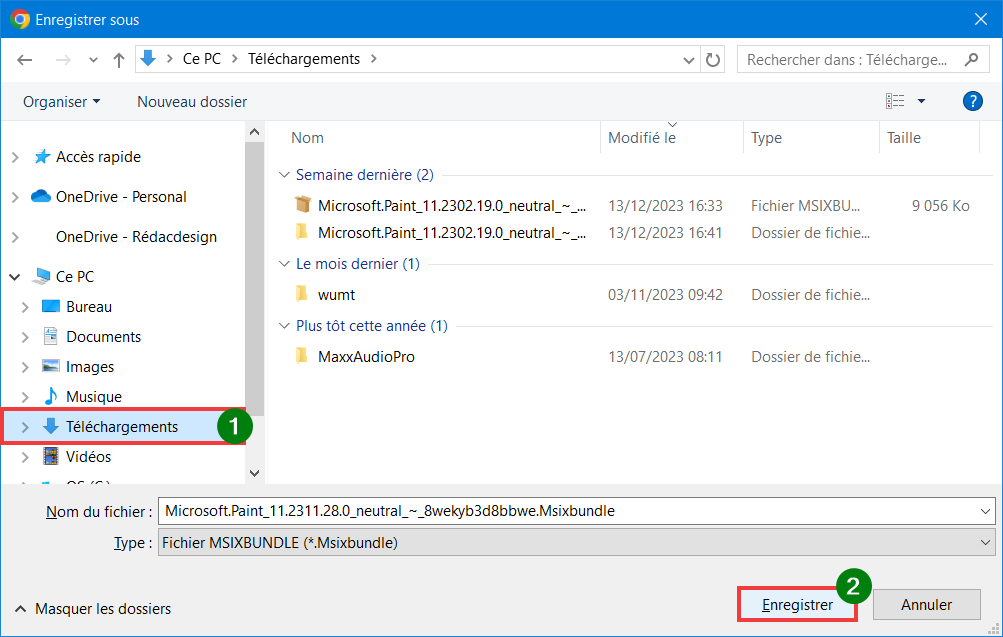Expand Accès rapide in the tree
The height and width of the screenshot is (637, 1003).
[15, 157]
